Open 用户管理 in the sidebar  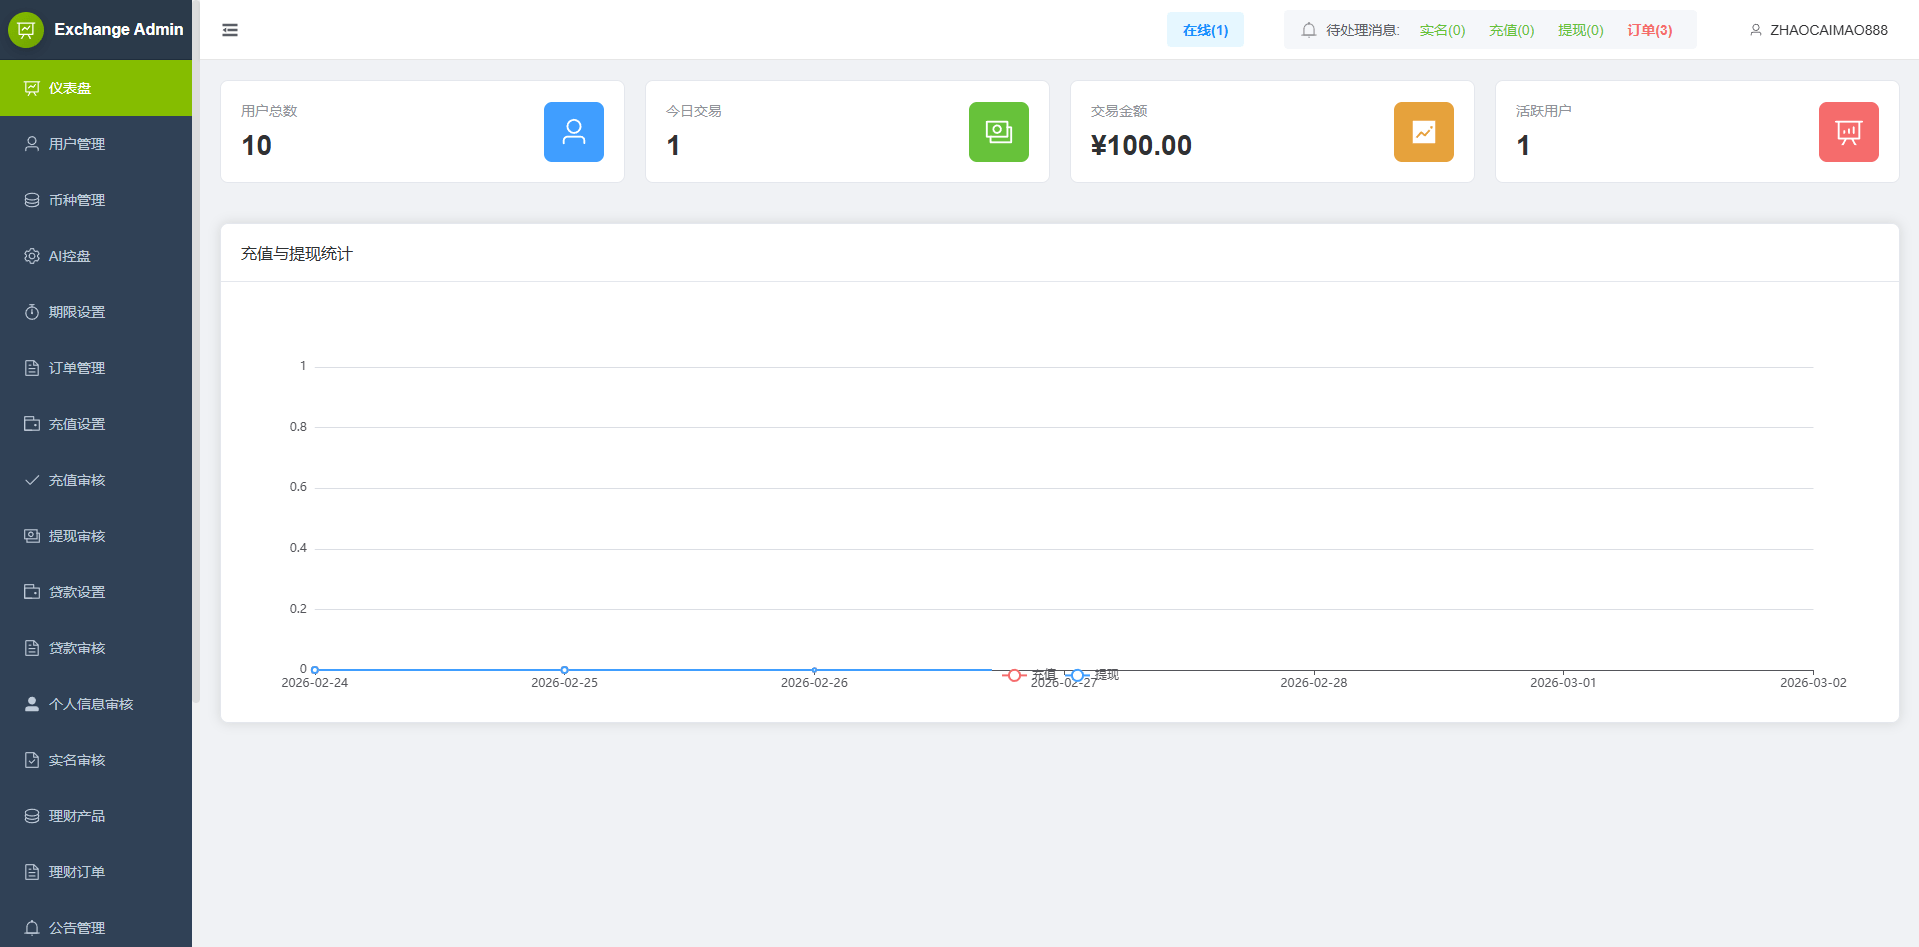point(77,144)
